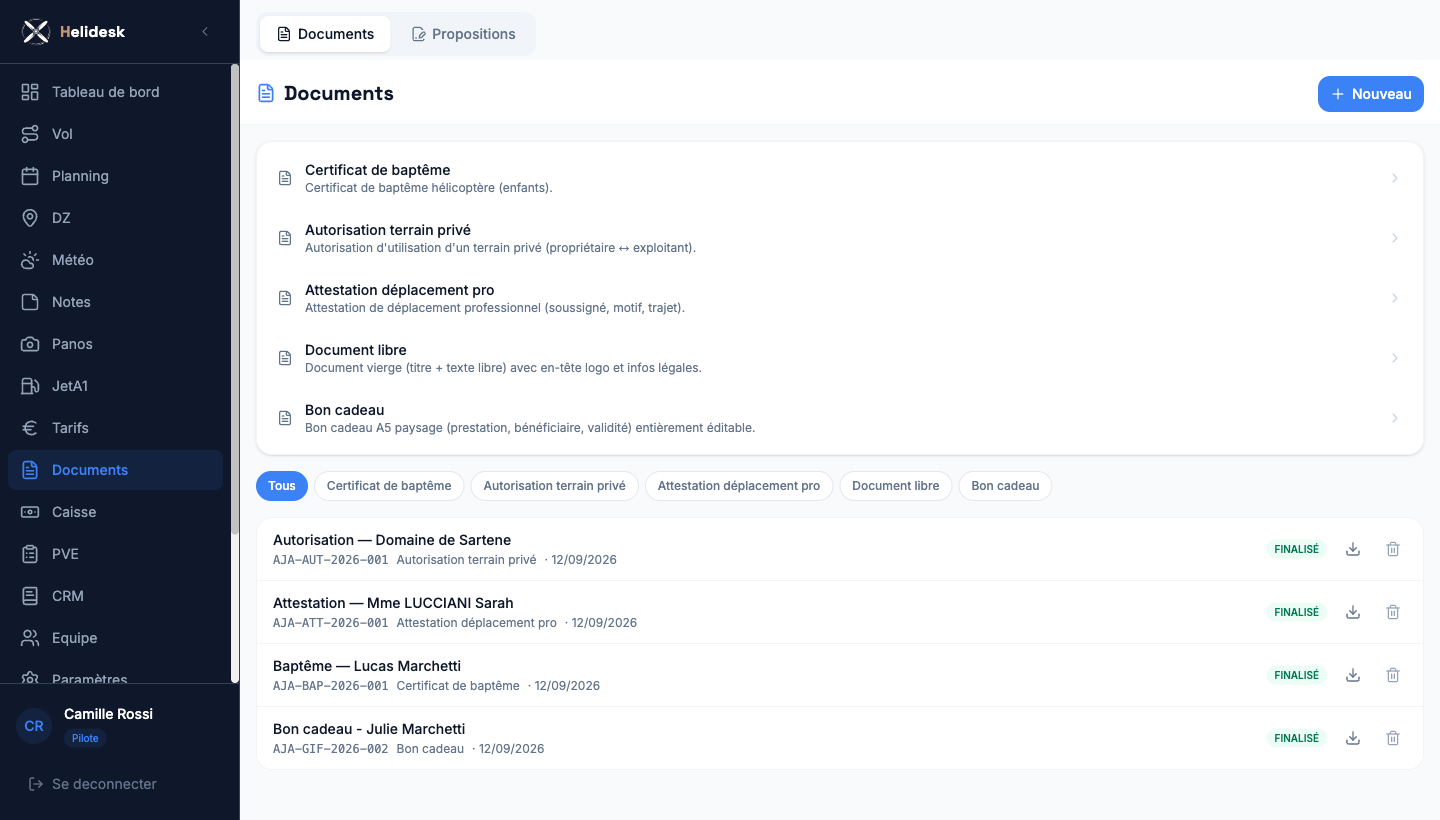The image size is (1440, 820).
Task: Download the Autorisation — Domaine de Sartene document
Action: (x=1353, y=549)
